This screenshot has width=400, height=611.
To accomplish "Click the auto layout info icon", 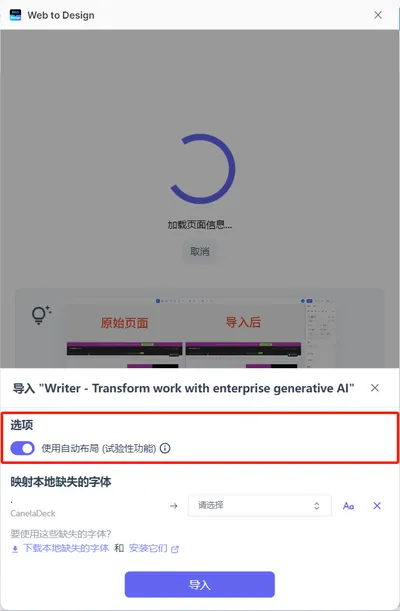I will click(165, 449).
